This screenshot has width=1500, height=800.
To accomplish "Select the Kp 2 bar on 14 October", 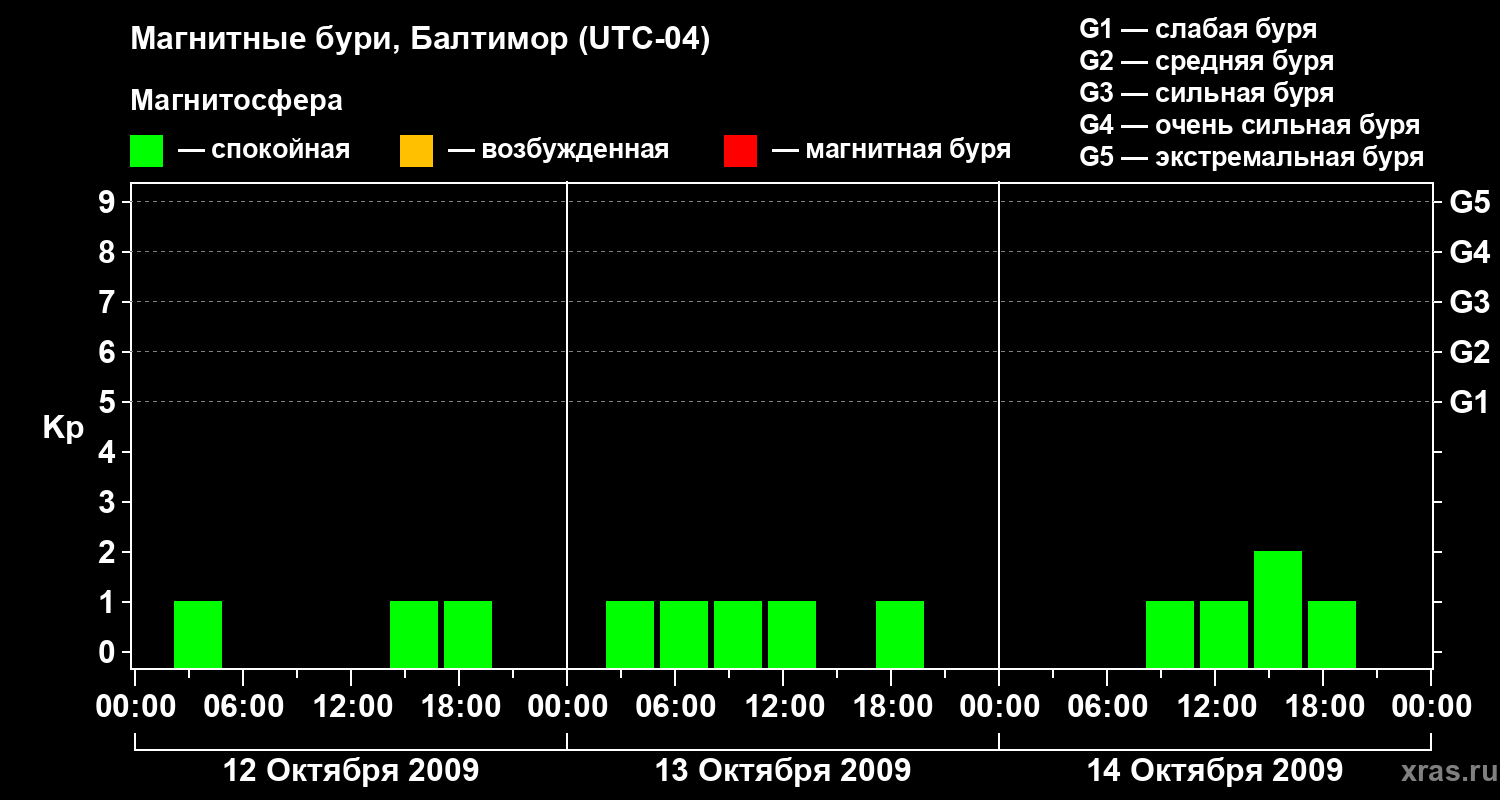I will [1278, 609].
